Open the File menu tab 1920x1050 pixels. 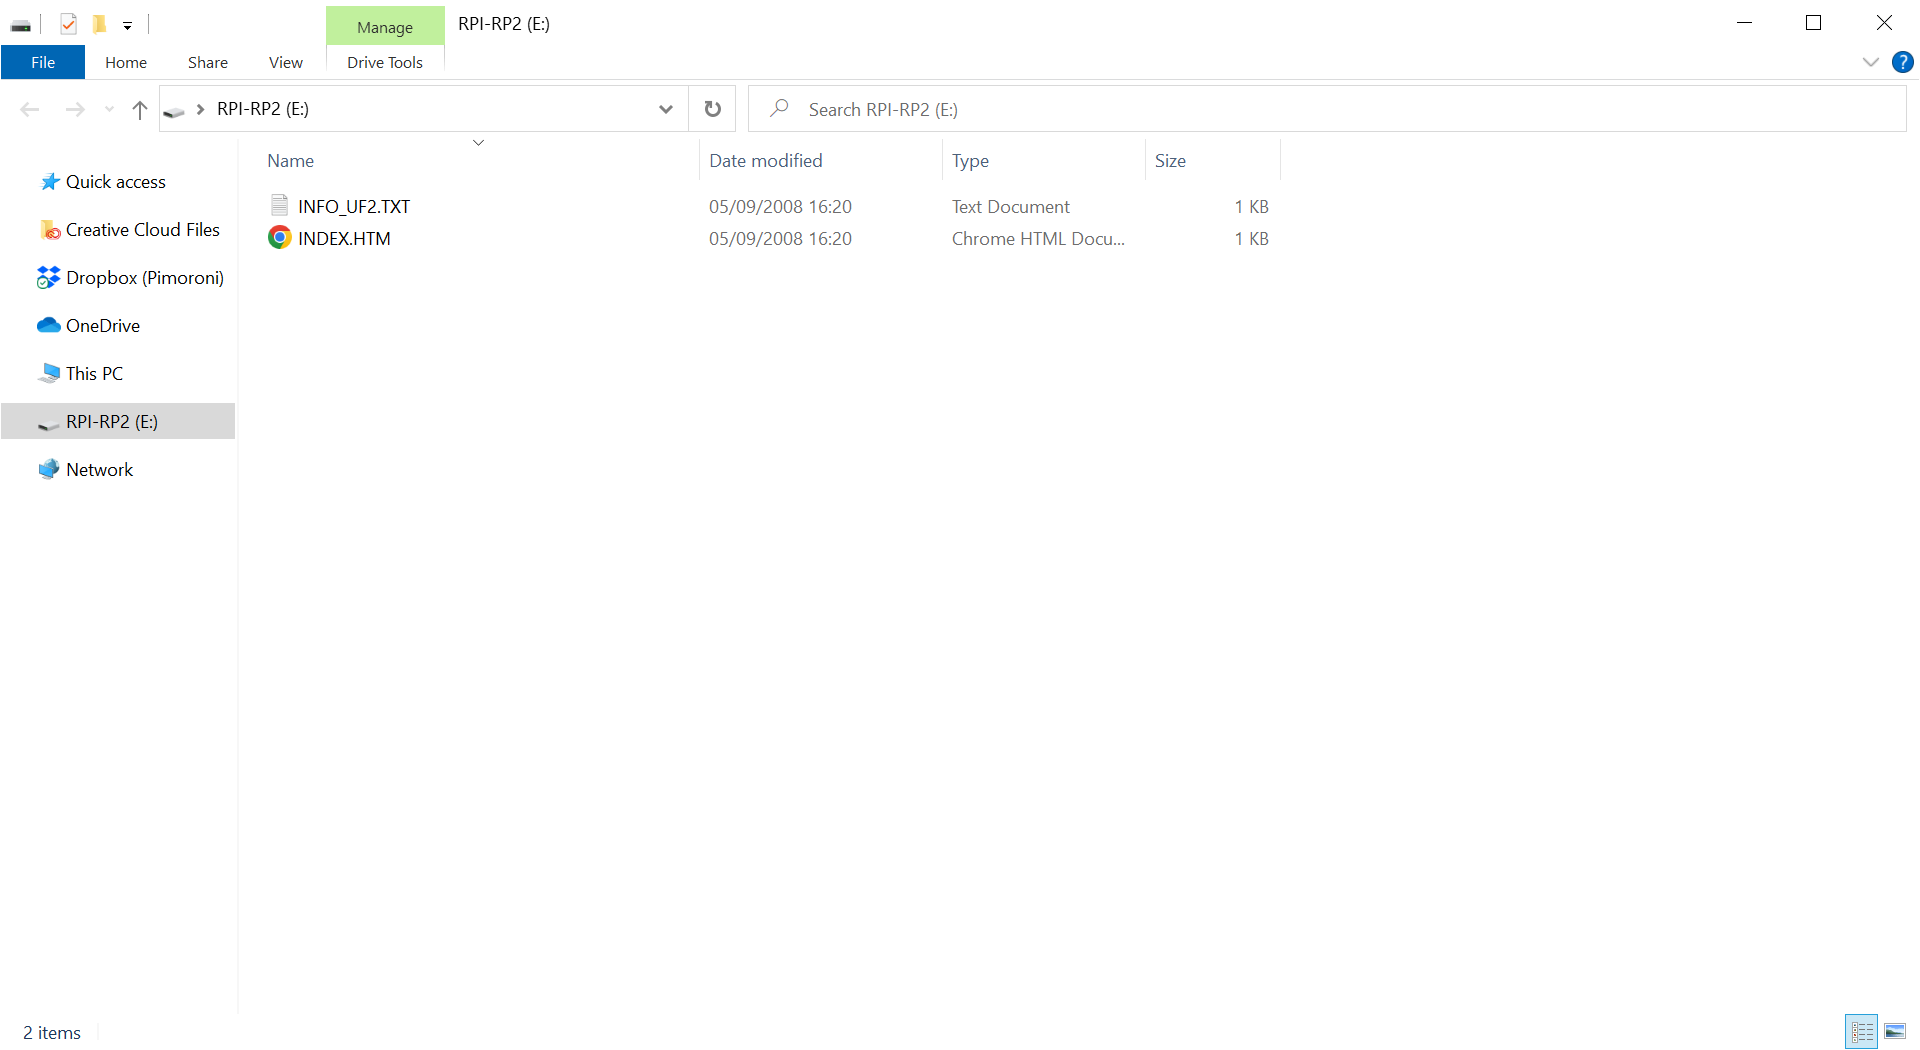click(43, 62)
